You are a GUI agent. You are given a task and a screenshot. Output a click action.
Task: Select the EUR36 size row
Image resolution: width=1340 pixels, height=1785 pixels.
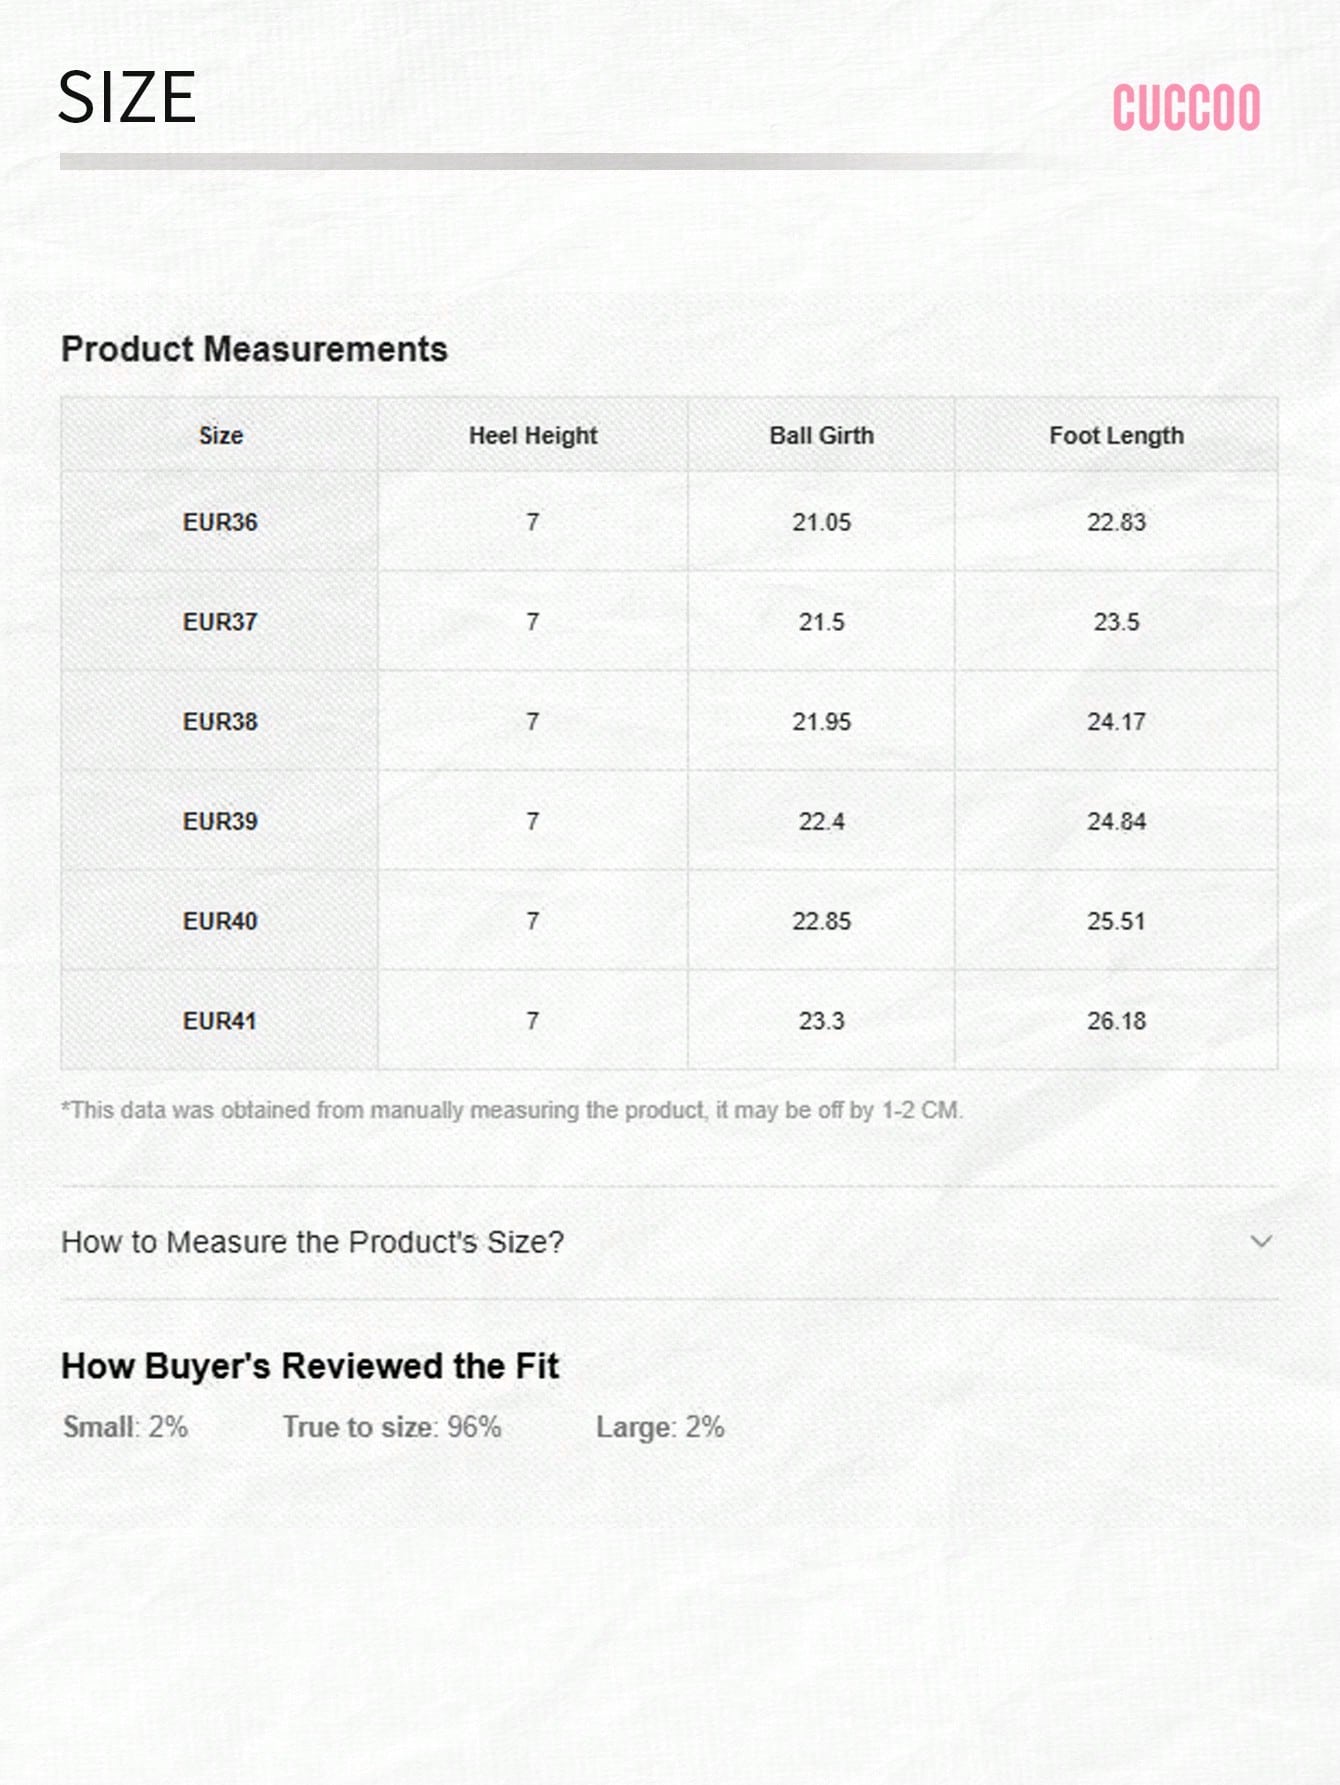click(669, 522)
